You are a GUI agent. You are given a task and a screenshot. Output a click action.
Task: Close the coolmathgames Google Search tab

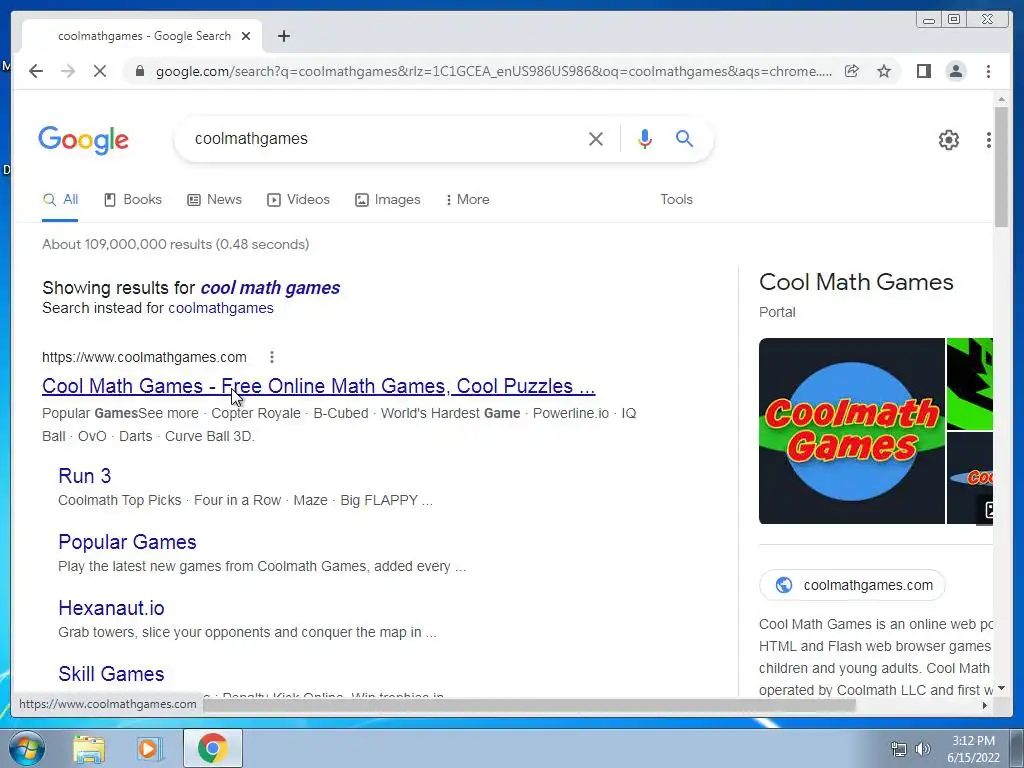[x=246, y=36]
